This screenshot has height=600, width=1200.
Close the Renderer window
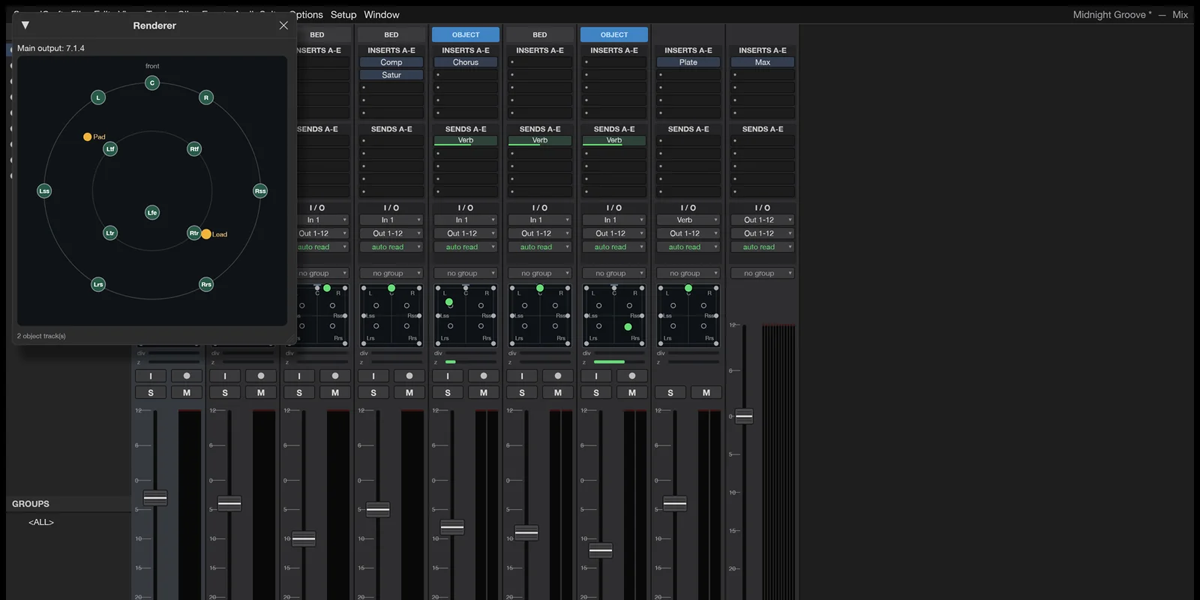tap(283, 25)
